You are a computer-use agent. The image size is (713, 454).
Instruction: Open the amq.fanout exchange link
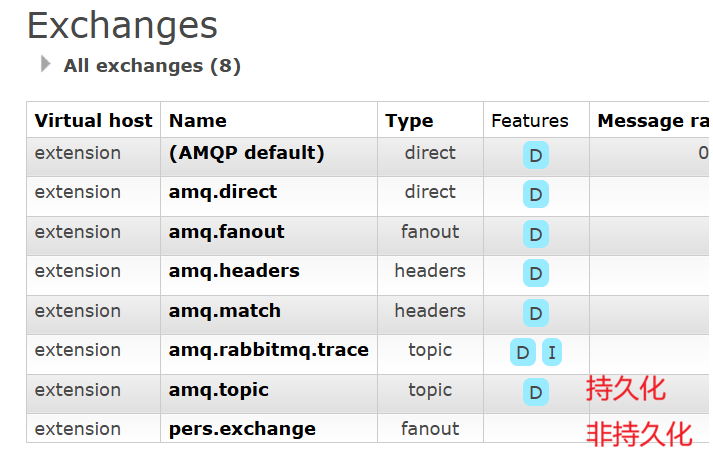point(226,232)
